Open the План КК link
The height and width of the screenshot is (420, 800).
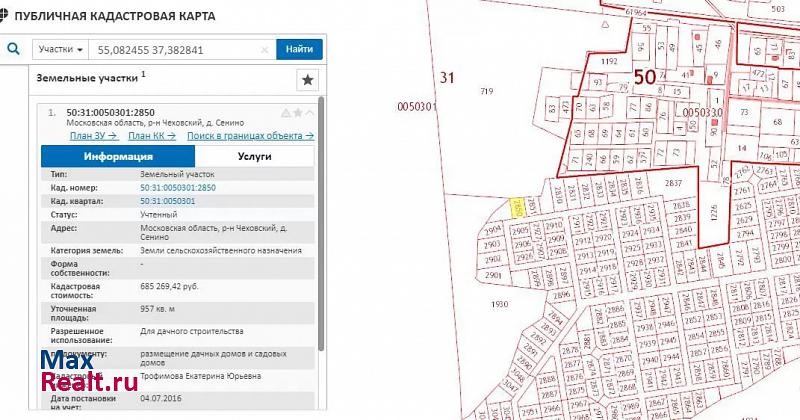coord(152,135)
